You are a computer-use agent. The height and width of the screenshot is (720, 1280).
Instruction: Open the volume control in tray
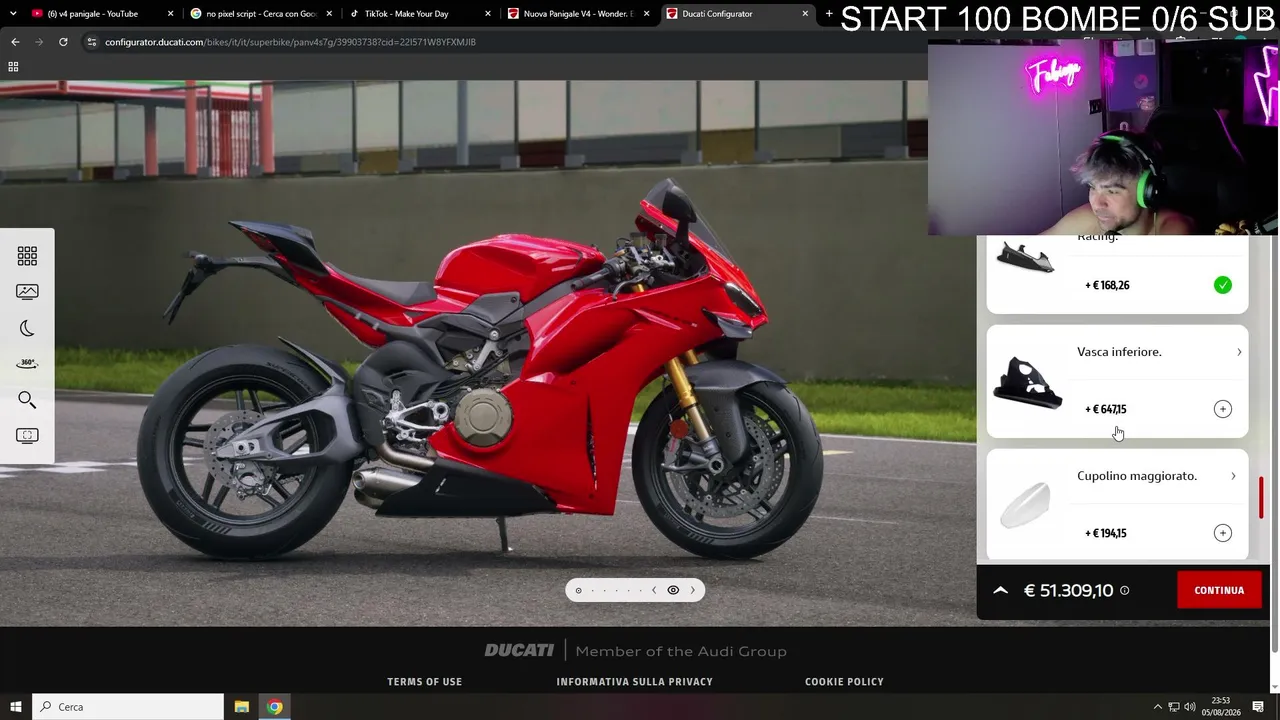tap(1192, 707)
